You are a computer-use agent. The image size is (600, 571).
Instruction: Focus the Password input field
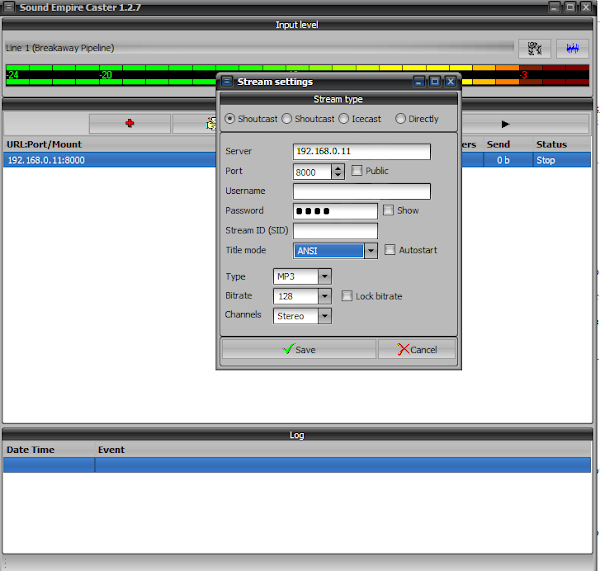pyautogui.click(x=335, y=211)
